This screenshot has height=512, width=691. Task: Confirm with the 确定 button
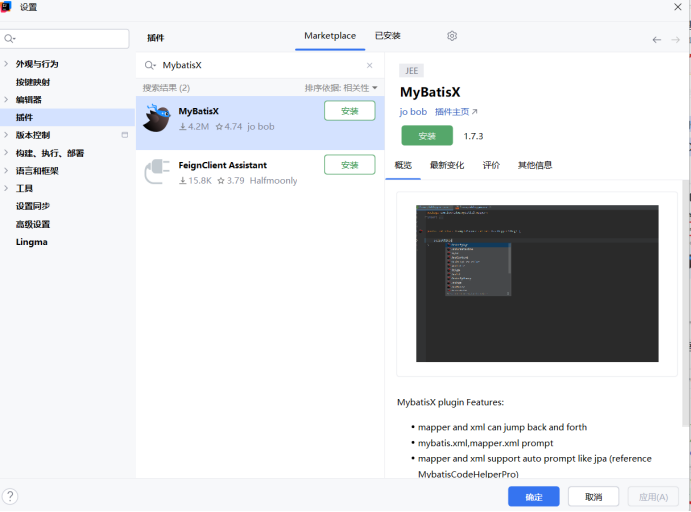pos(534,497)
